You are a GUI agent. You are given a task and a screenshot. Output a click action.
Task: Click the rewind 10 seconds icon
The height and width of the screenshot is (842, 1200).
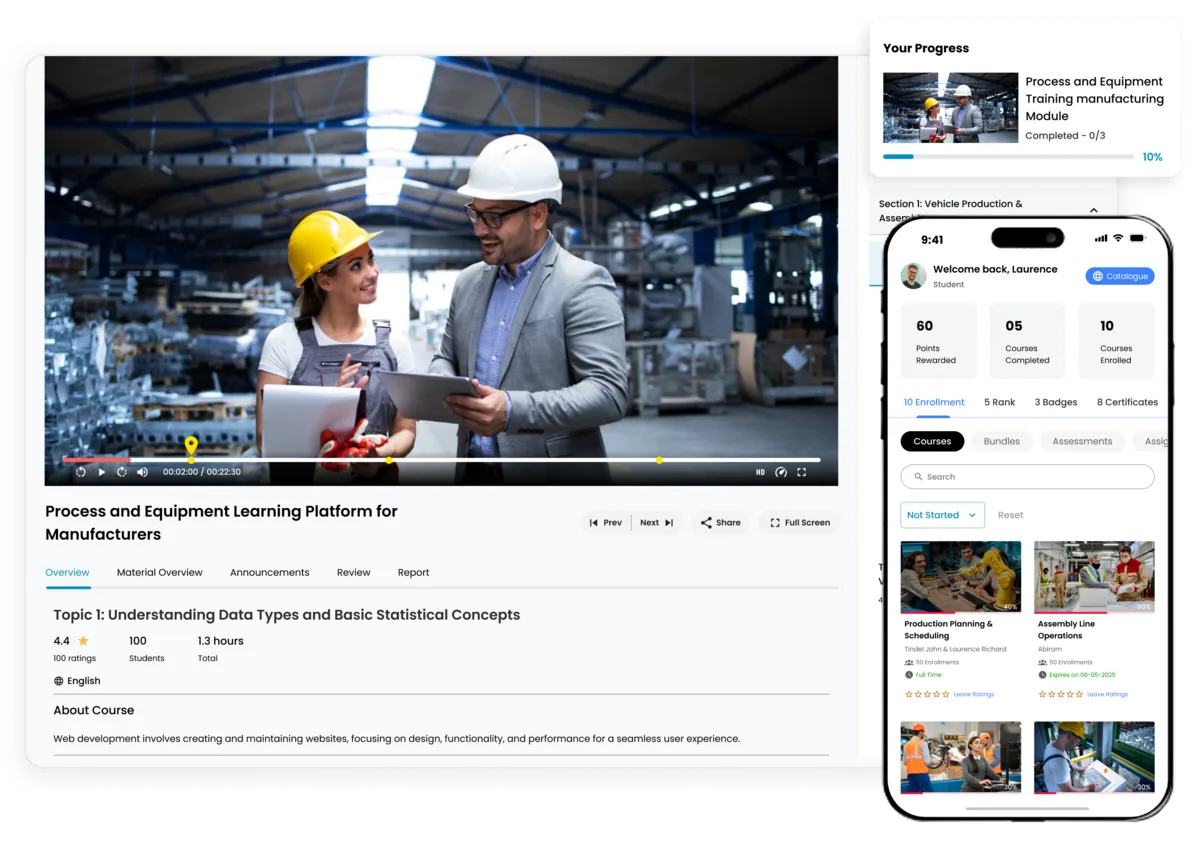tap(80, 471)
